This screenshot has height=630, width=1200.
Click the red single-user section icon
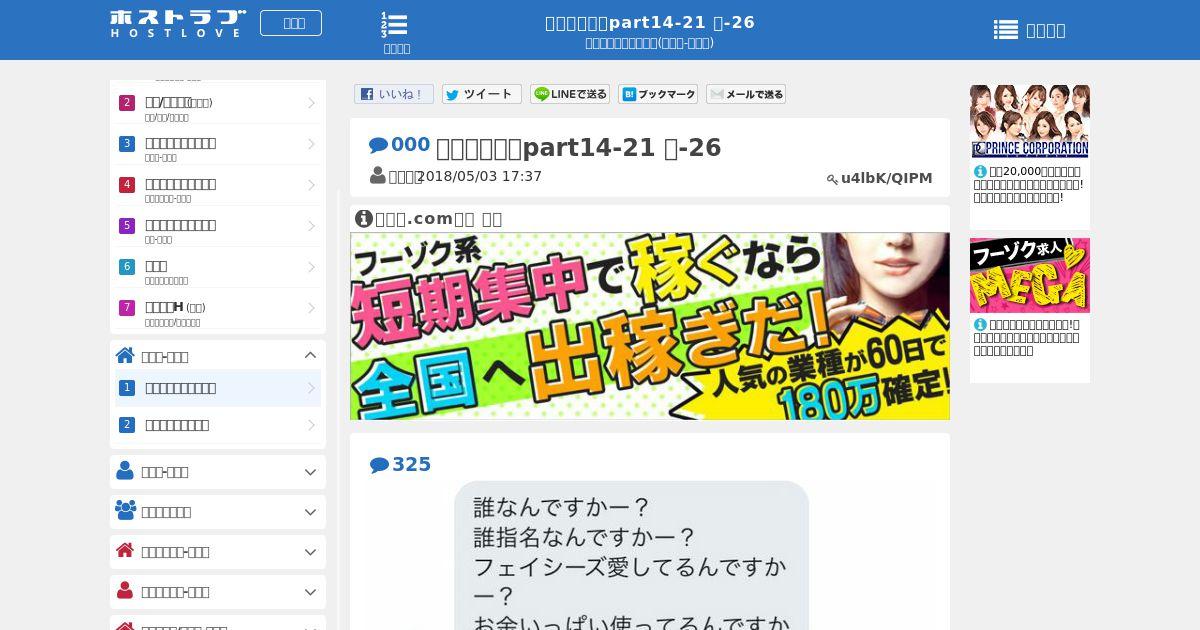click(x=125, y=590)
